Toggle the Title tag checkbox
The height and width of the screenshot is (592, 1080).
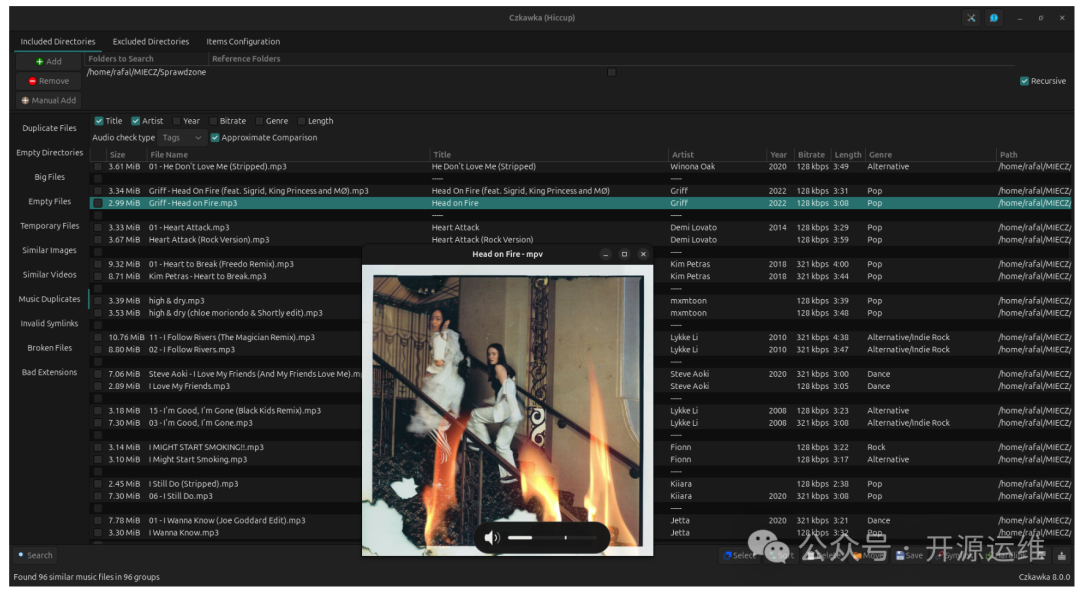98,121
